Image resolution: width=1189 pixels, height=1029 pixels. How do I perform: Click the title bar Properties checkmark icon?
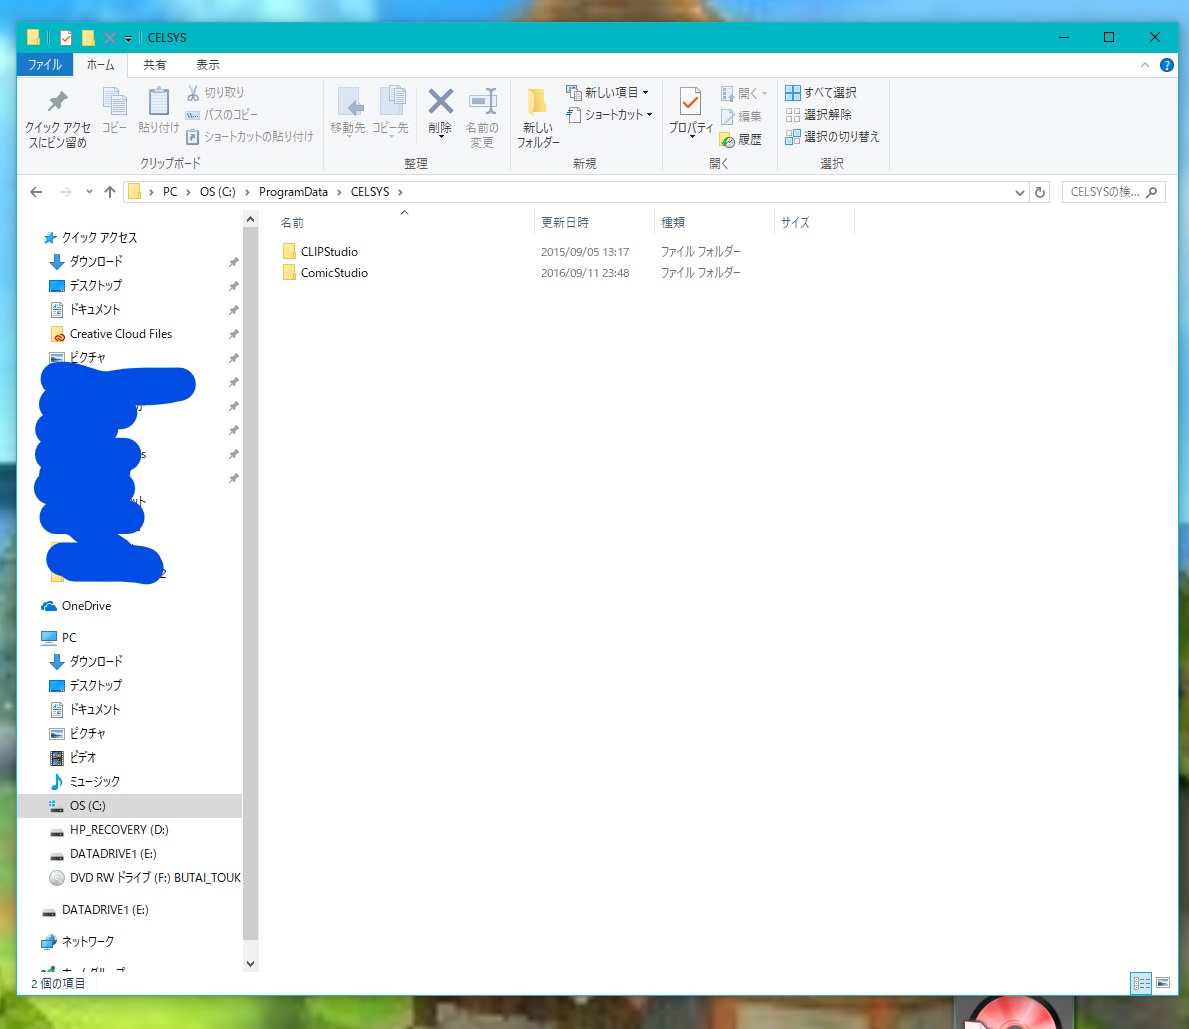point(66,37)
